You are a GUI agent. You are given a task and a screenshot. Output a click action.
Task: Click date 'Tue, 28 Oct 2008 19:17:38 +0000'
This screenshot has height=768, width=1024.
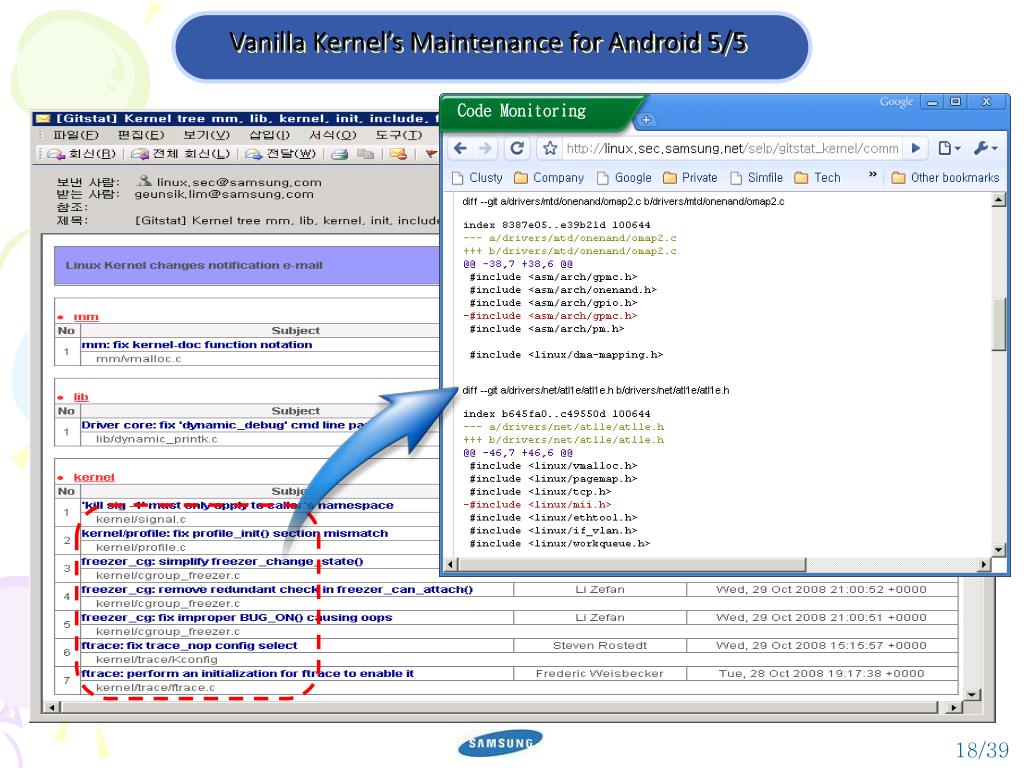(822, 674)
